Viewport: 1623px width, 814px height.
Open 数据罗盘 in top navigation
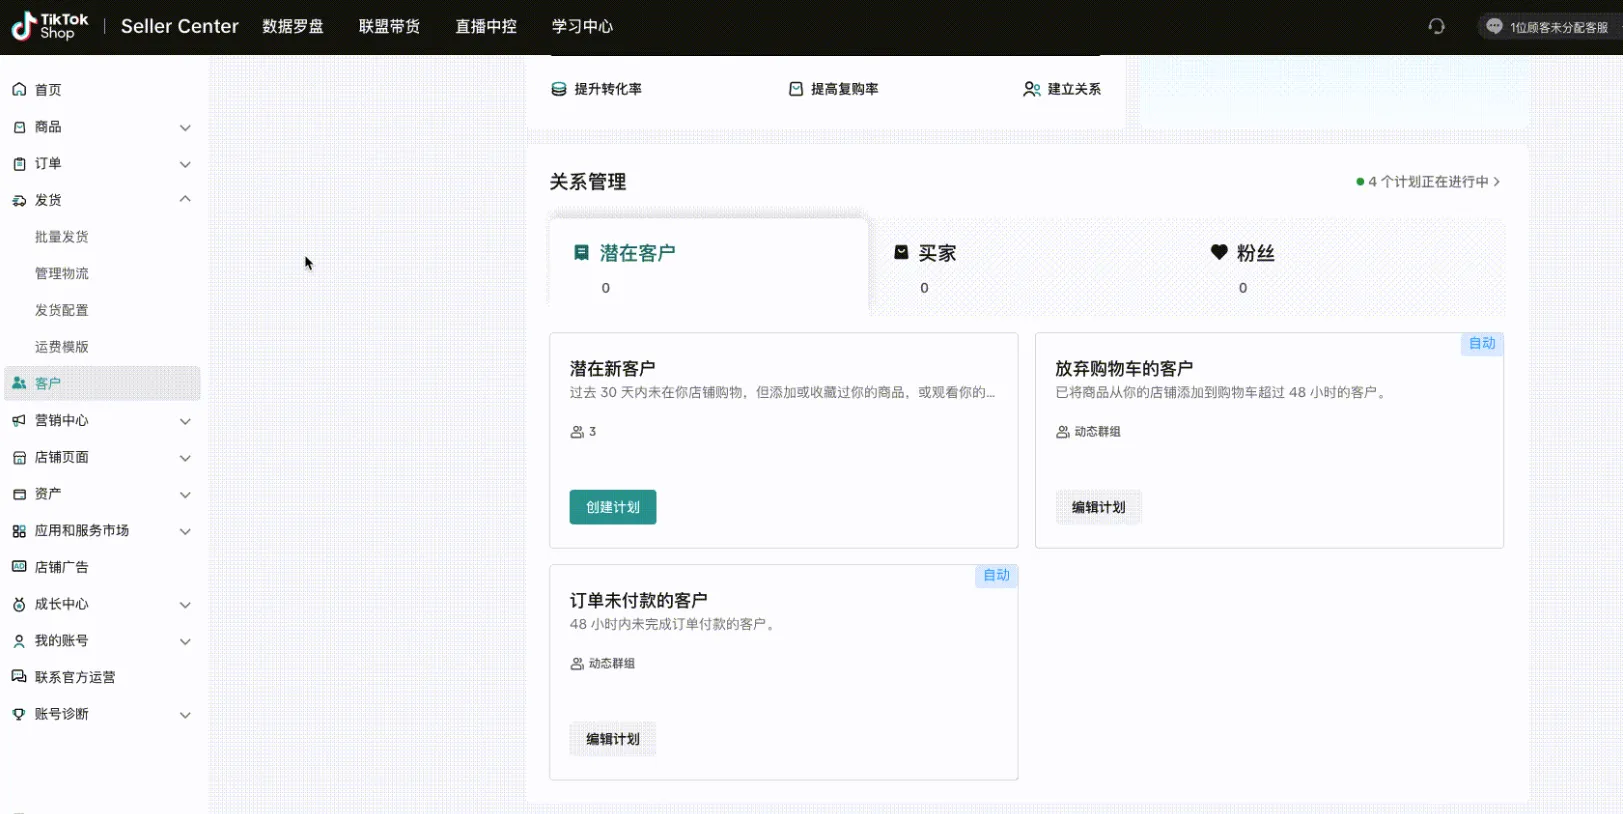(x=293, y=26)
